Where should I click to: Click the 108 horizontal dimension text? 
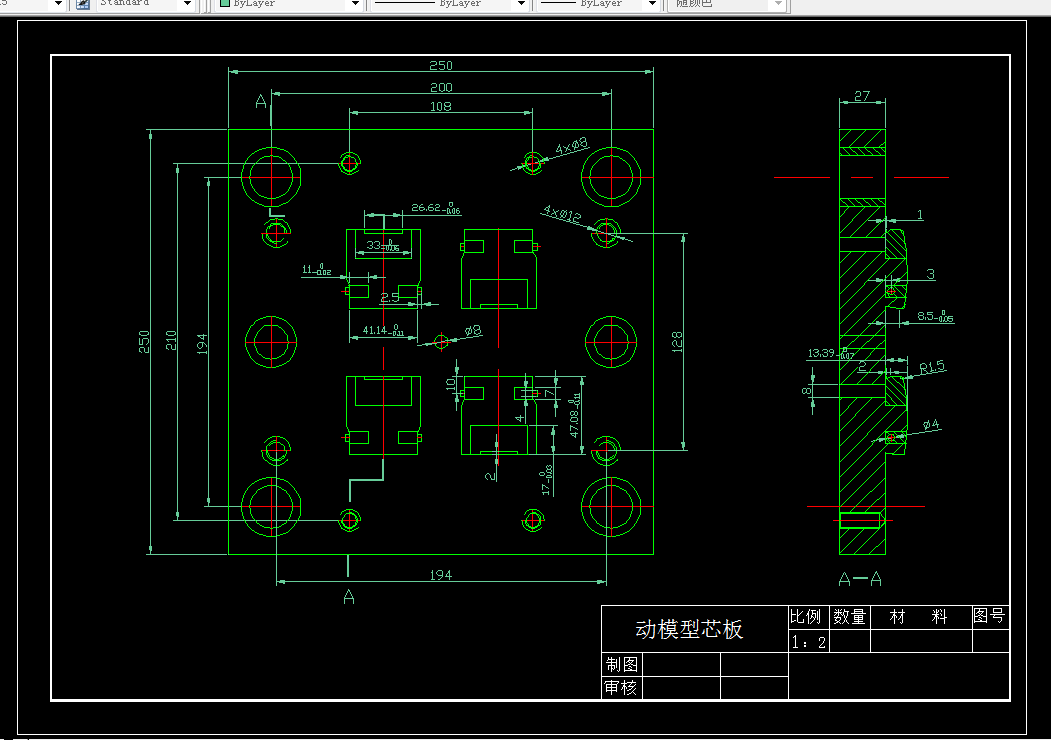[440, 106]
